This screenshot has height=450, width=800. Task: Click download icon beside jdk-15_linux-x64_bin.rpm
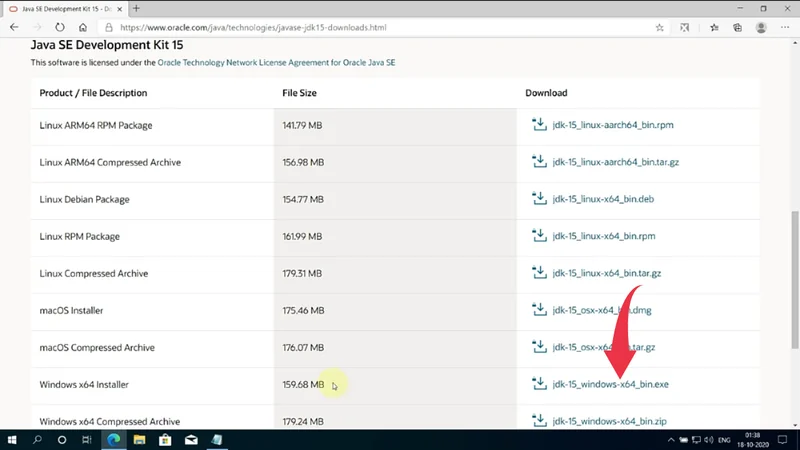(538, 236)
